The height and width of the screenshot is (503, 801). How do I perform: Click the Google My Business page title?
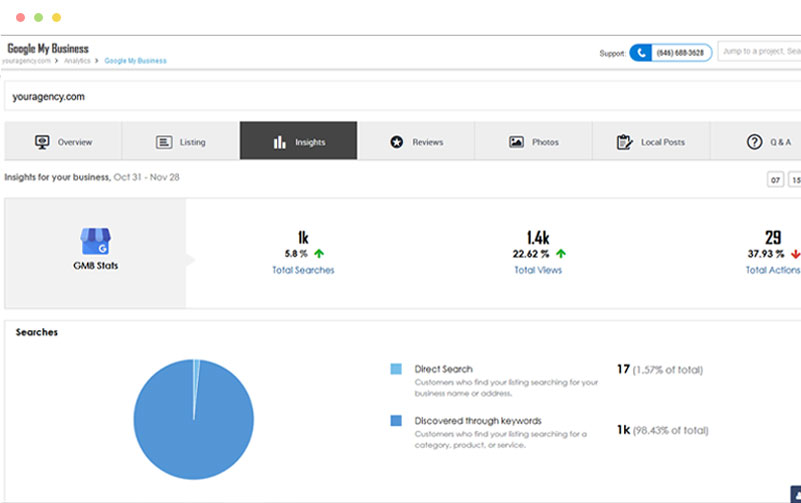click(48, 49)
